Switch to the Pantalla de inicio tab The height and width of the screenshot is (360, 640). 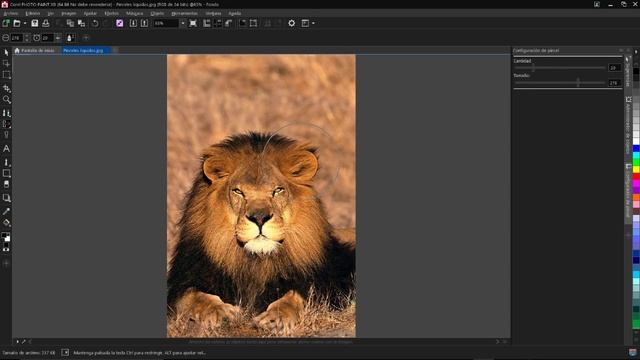click(x=35, y=51)
